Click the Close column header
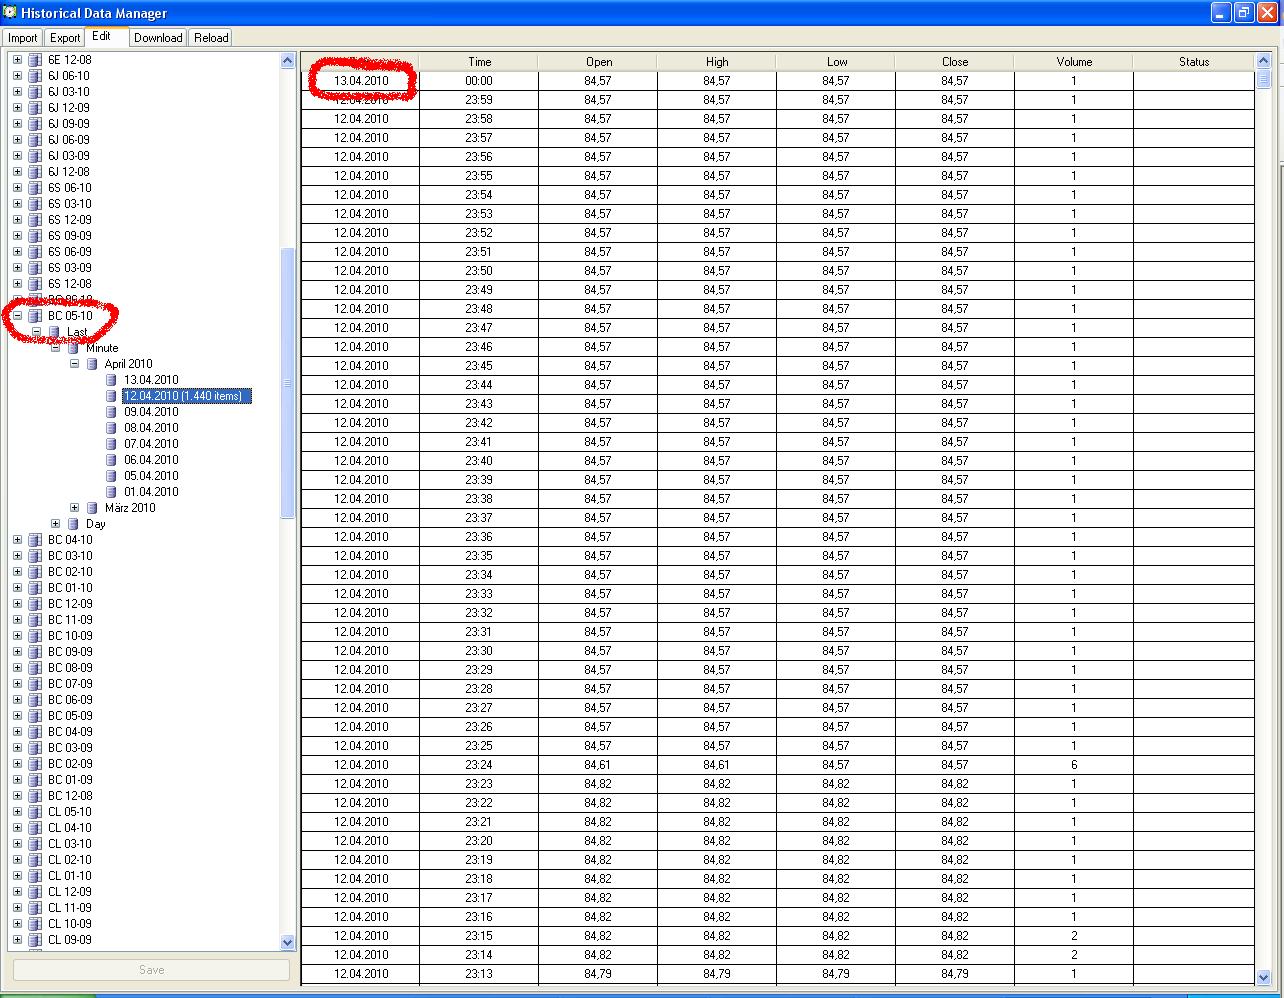This screenshot has width=1284, height=998. 955,62
